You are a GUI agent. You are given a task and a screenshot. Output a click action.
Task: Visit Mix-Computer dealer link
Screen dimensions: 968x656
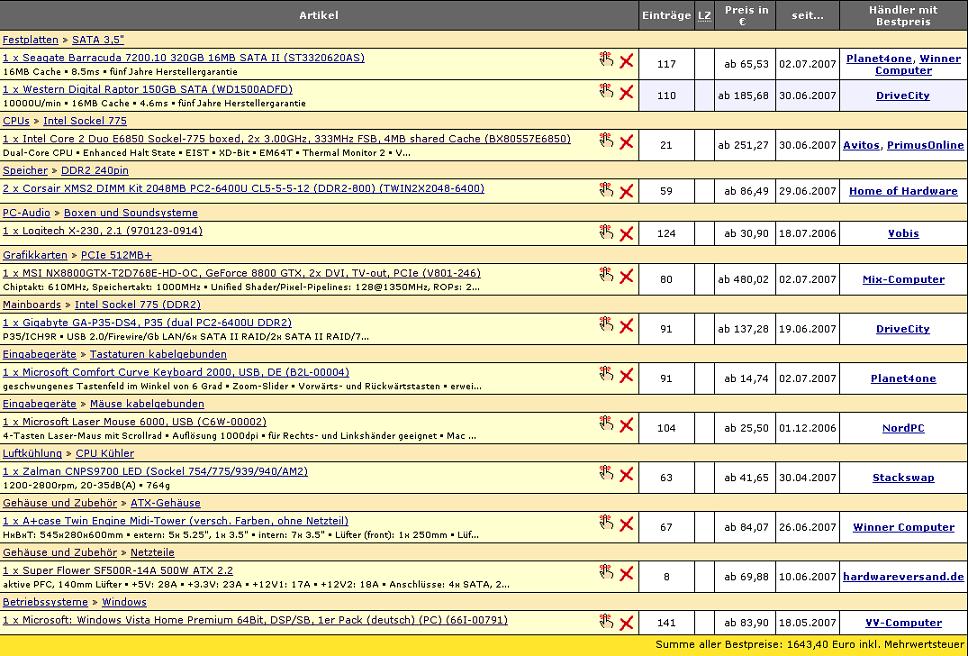point(903,279)
